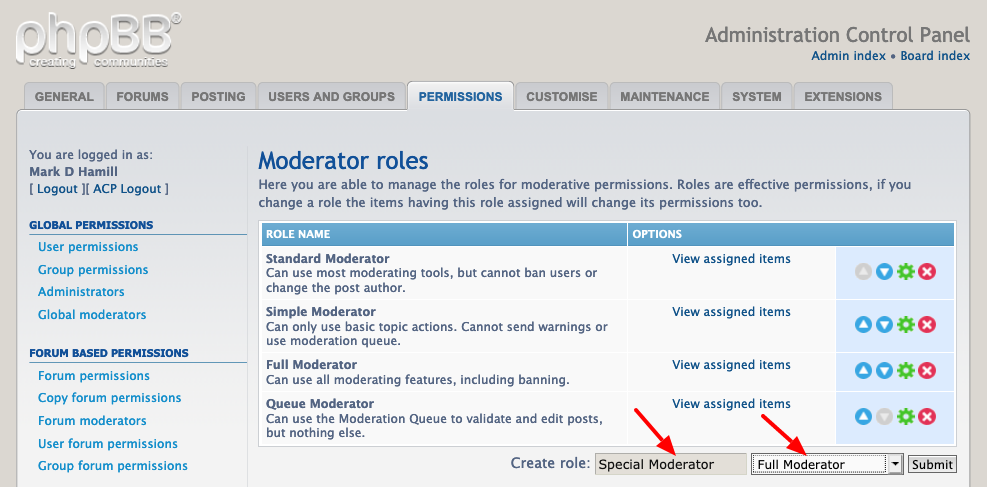Click the Create role name field
Viewport: 987px width, 487px height.
tap(670, 464)
